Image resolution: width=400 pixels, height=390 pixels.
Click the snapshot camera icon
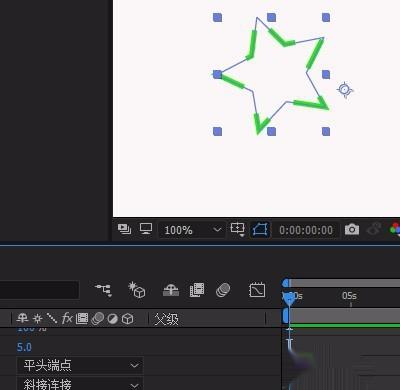click(352, 230)
